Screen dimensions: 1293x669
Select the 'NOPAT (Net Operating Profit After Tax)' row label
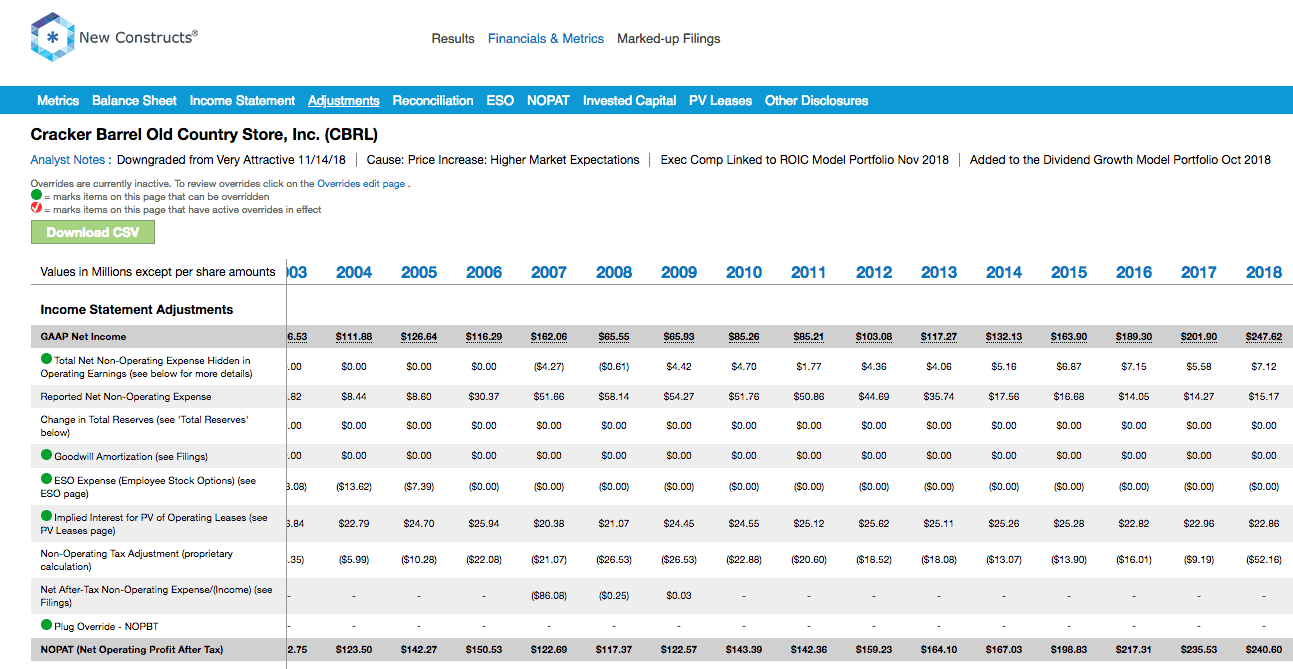click(132, 650)
